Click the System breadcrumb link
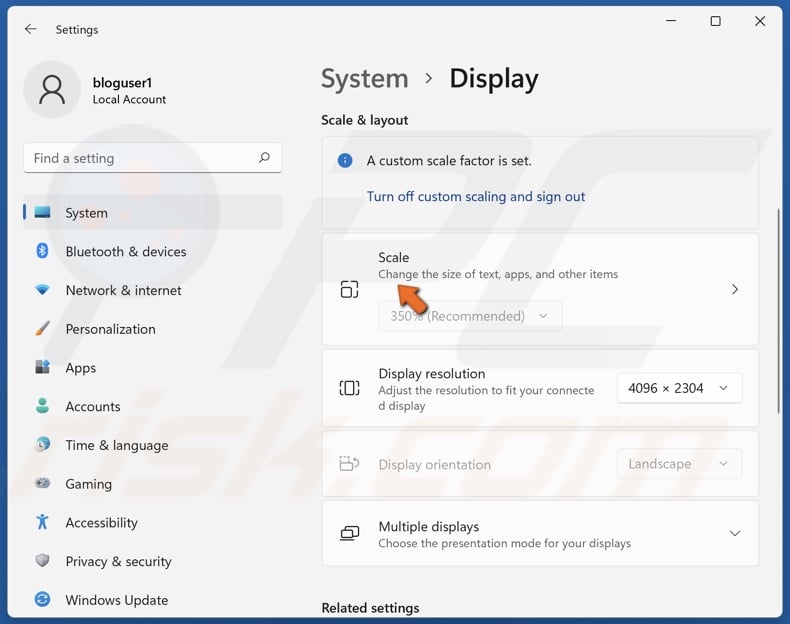Image resolution: width=790 pixels, height=624 pixels. click(364, 79)
